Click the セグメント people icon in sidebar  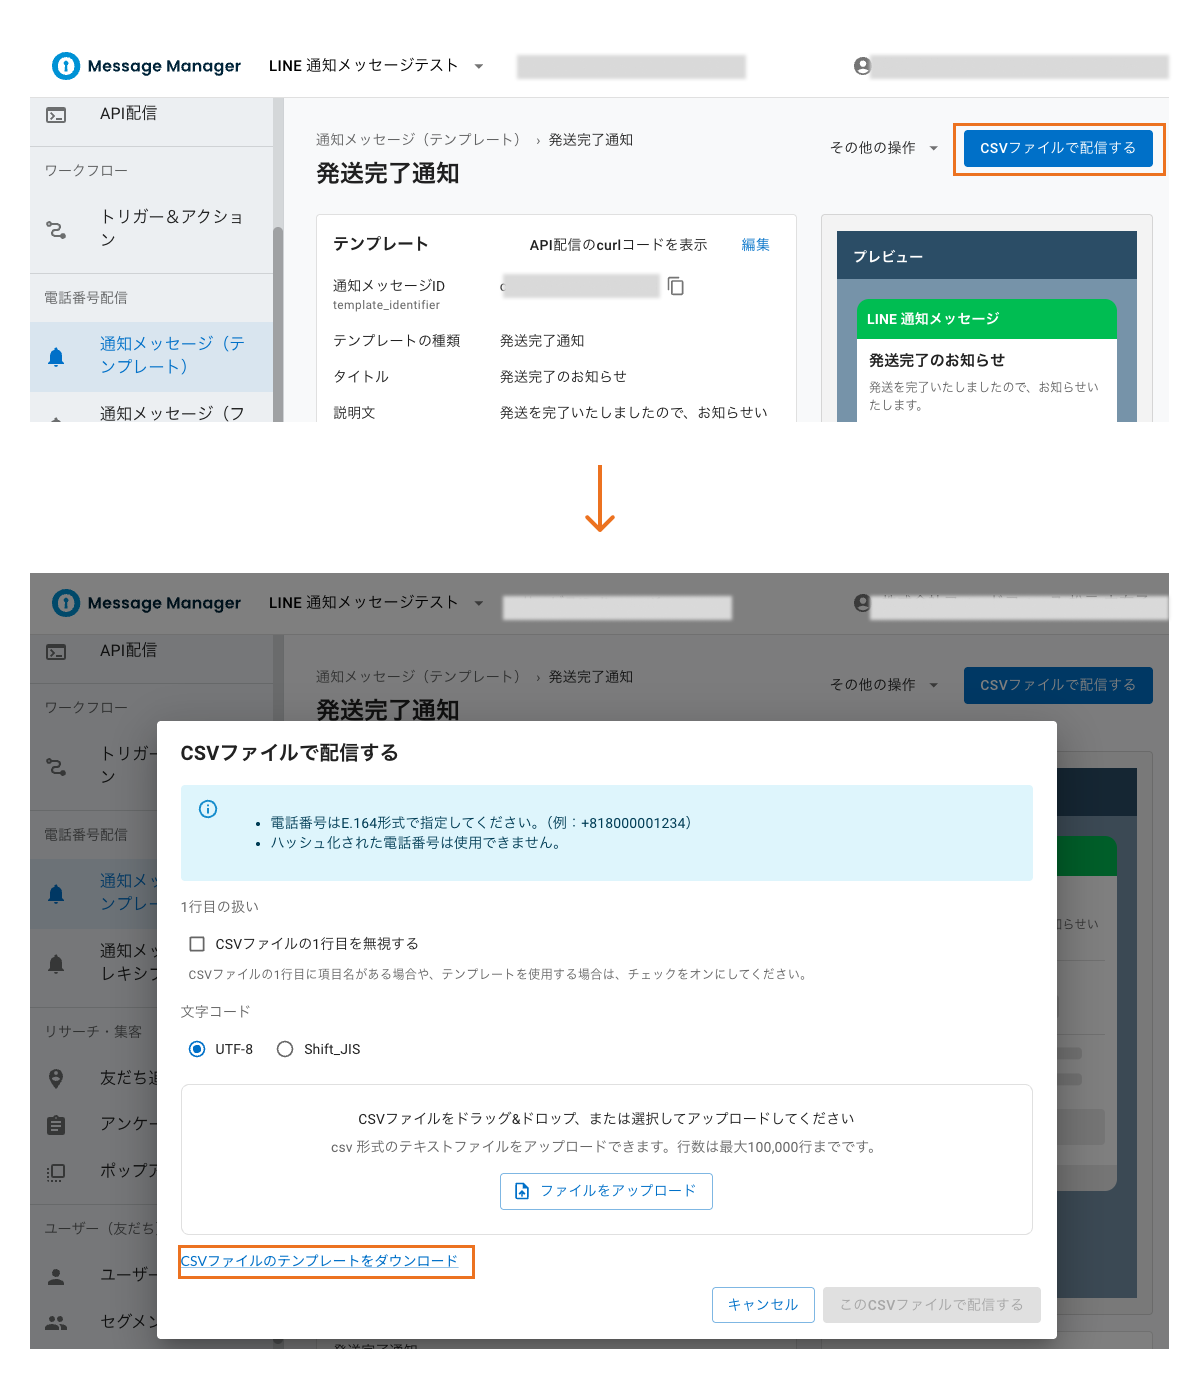click(x=57, y=1321)
